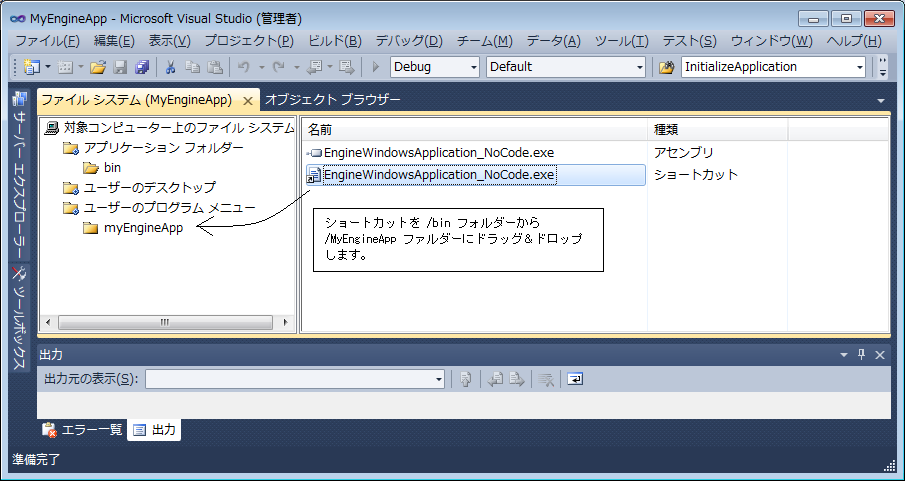The image size is (905, 481).
Task: Open dropdown arrow beside Add New Item icon
Action: 81,67
